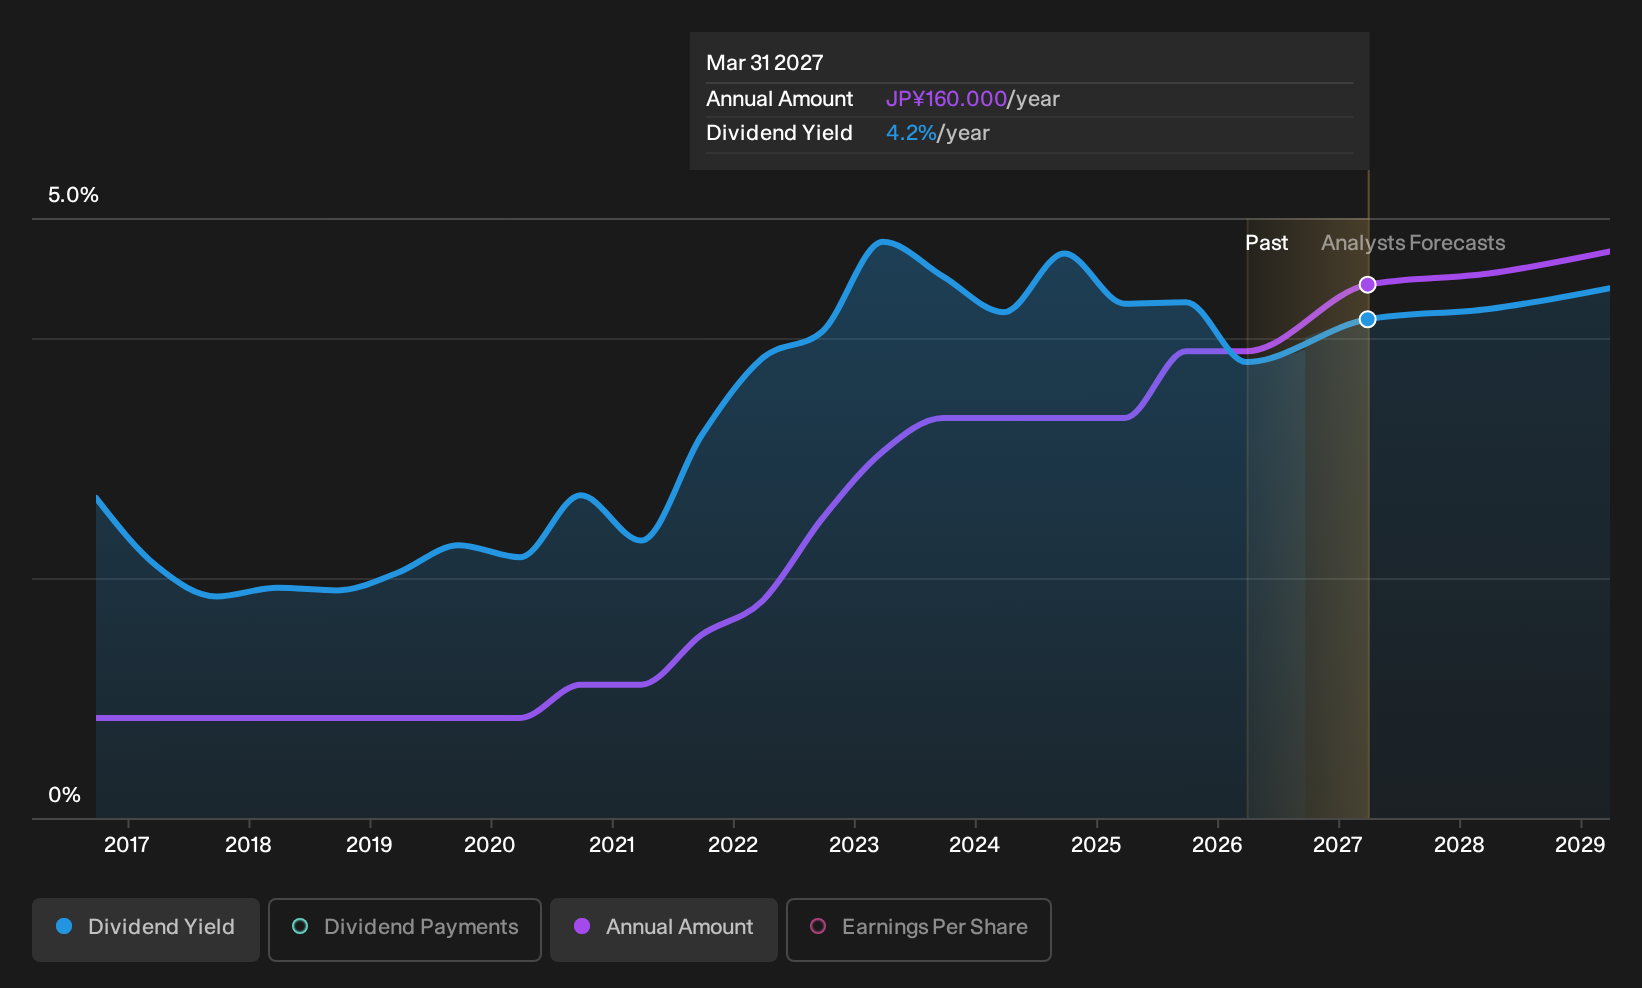Click the blue Dividend Yield legend dot
Image resolution: width=1642 pixels, height=988 pixels.
coord(64,926)
